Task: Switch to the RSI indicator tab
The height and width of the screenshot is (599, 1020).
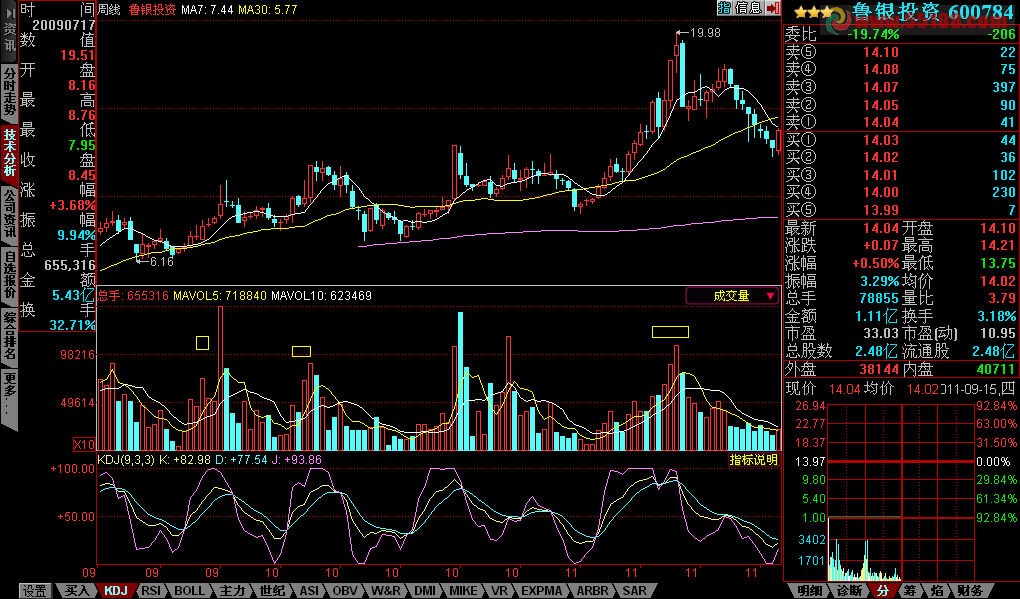Action: pyautogui.click(x=151, y=591)
